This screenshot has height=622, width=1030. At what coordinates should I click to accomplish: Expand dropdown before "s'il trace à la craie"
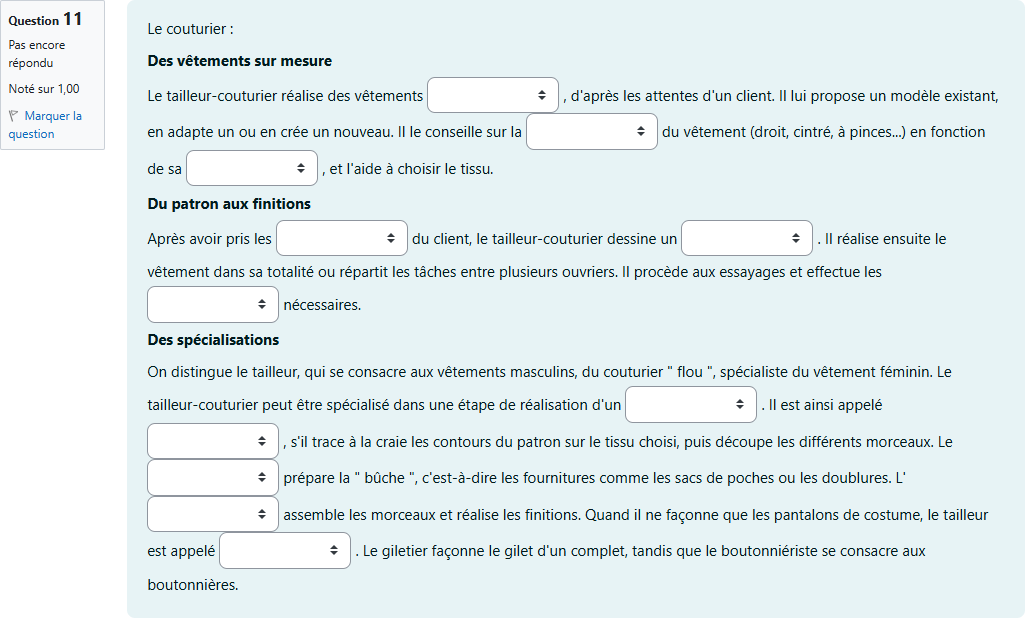coord(213,440)
